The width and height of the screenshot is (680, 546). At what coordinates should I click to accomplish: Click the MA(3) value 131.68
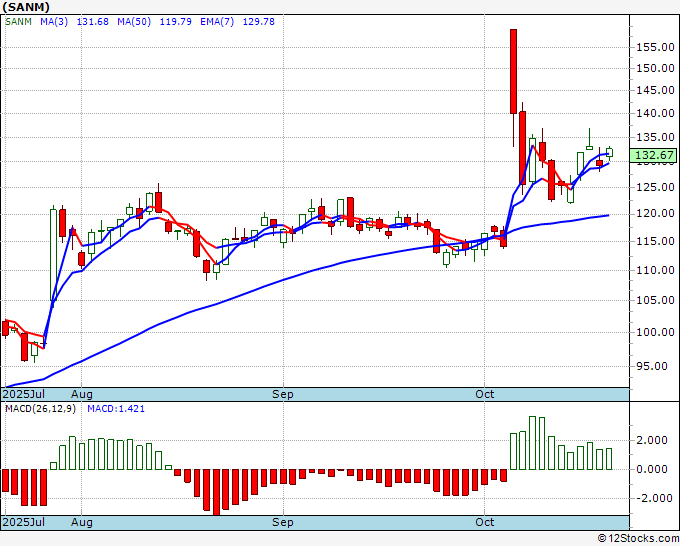coord(92,22)
